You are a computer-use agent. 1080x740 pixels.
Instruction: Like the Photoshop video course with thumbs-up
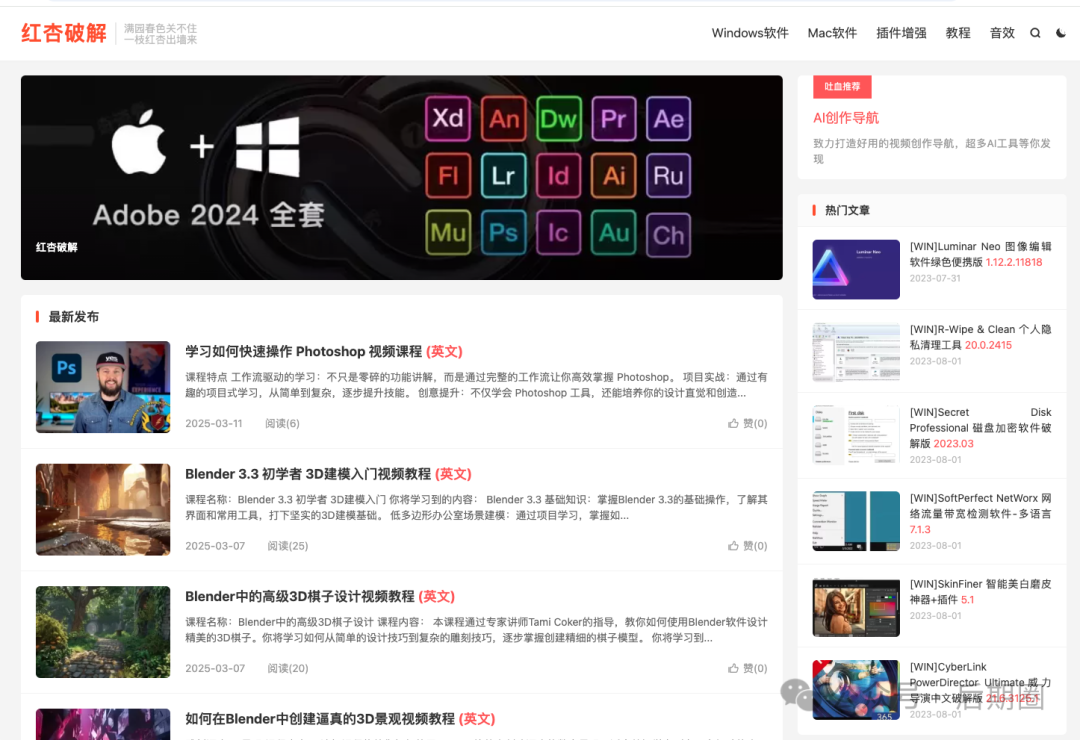click(x=748, y=423)
